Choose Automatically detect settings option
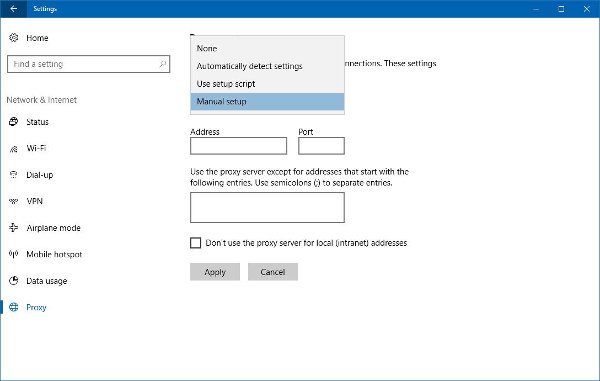 pos(267,66)
